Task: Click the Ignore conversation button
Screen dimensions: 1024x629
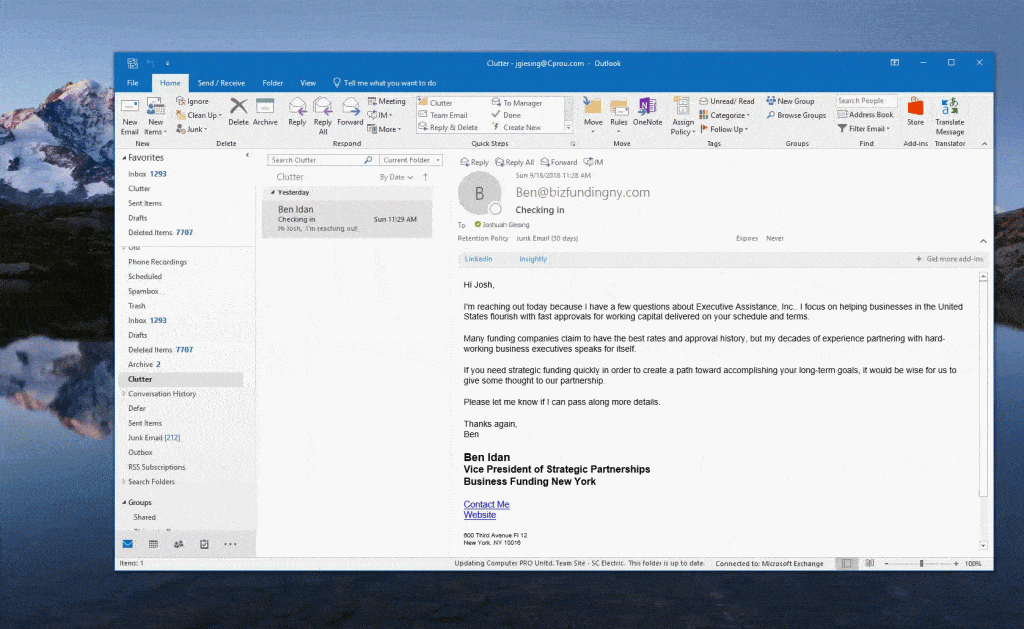Action: [x=192, y=101]
